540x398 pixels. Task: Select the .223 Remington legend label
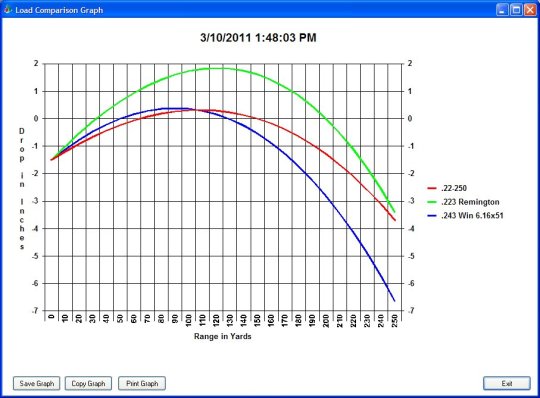(470, 202)
